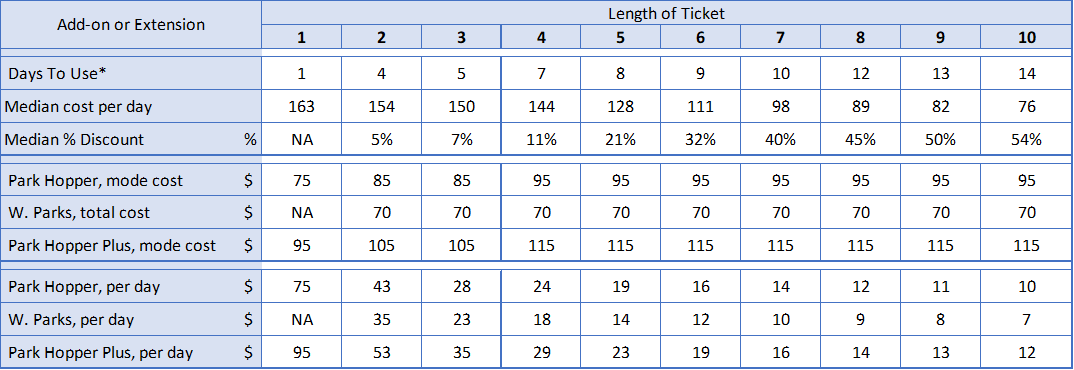Click the 'Median cost per day' label cell
The height and width of the screenshot is (370, 1074).
[131, 106]
